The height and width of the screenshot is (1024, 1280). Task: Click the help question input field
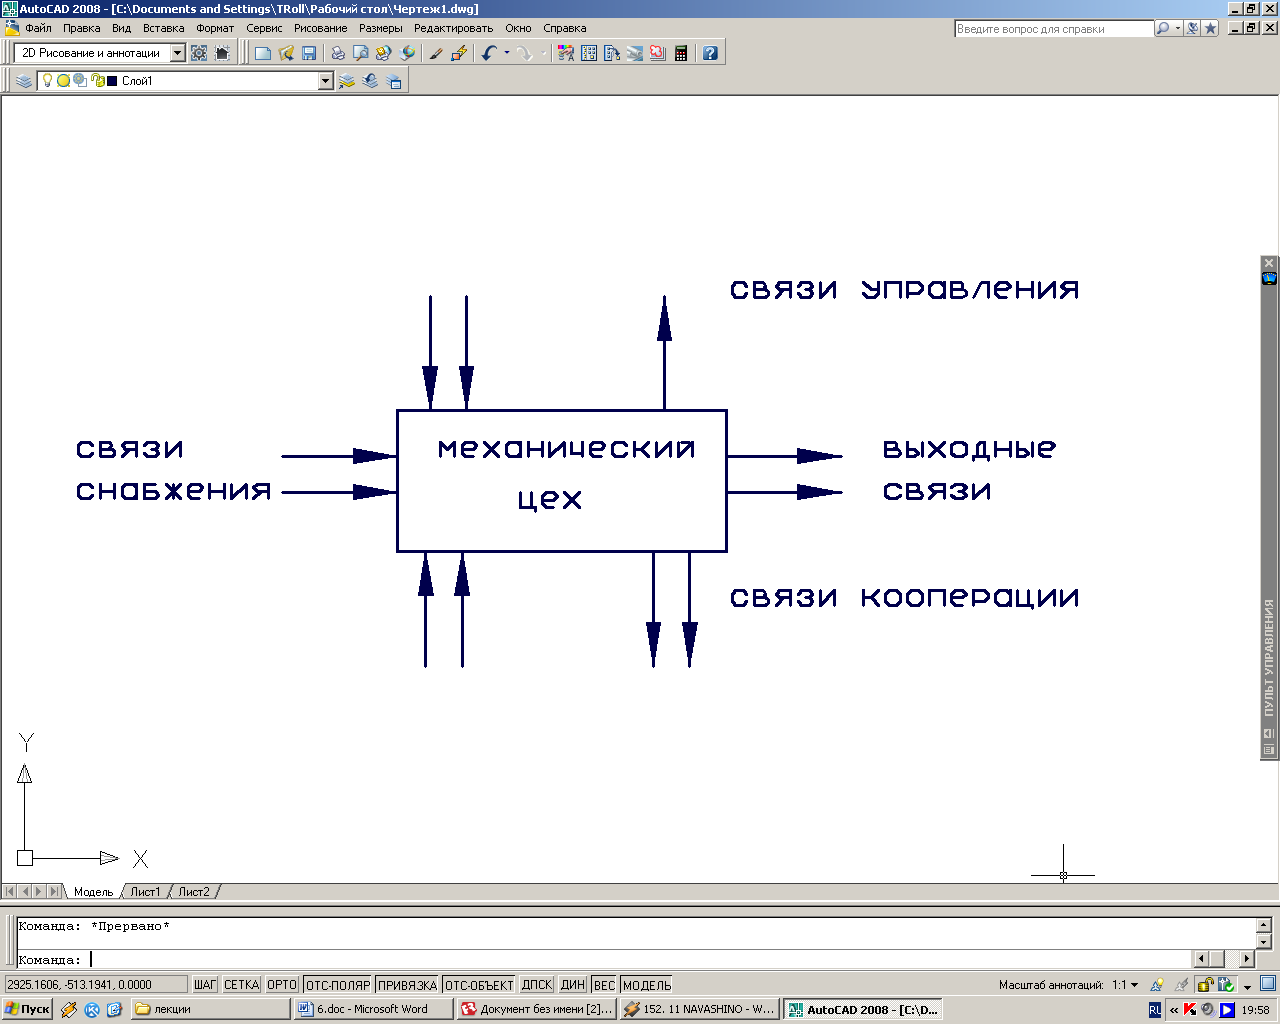1054,29
